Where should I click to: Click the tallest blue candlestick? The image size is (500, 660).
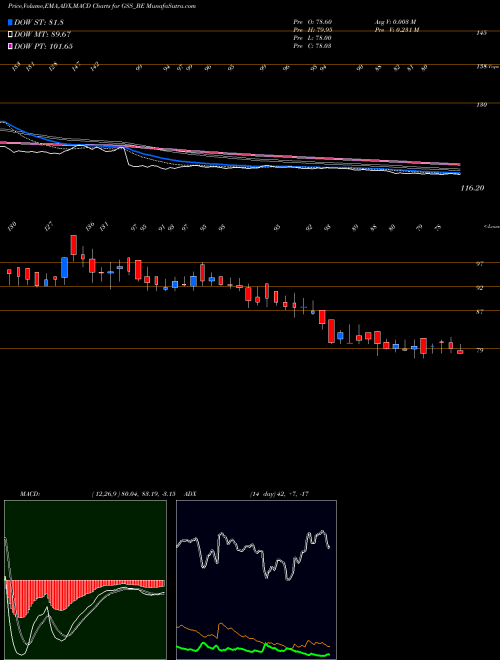tap(64, 267)
